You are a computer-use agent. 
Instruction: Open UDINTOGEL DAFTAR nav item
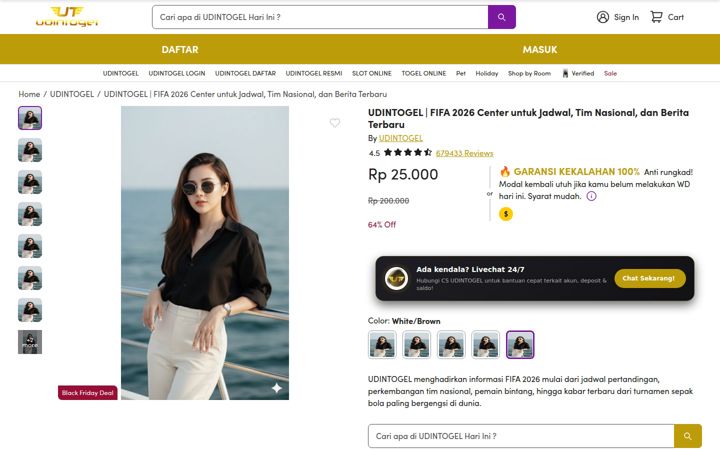coord(246,73)
